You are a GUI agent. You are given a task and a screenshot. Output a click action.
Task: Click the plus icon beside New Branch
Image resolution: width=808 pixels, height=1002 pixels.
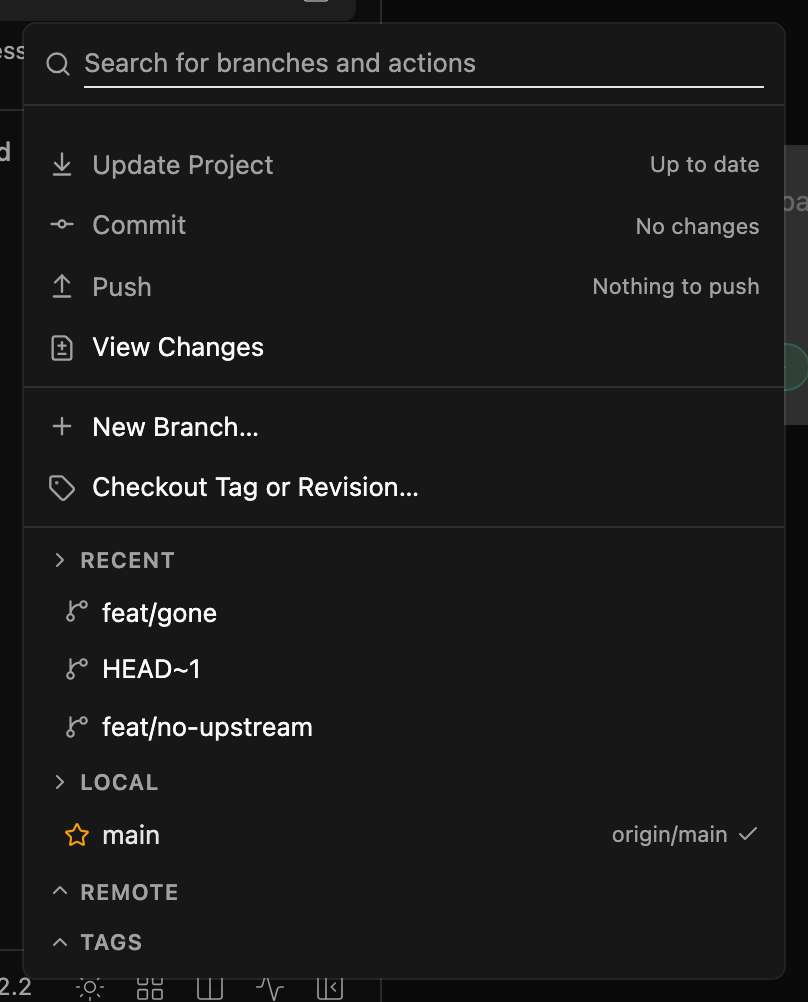click(62, 426)
